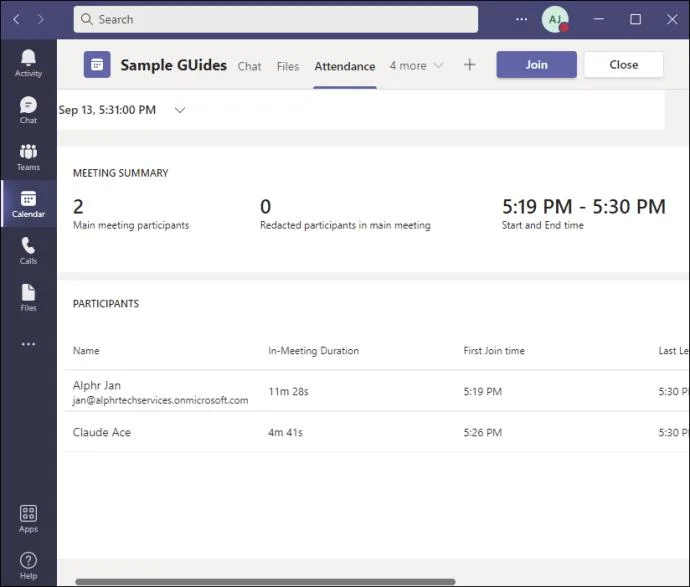Select the Alphr Jan participant name

point(97,385)
